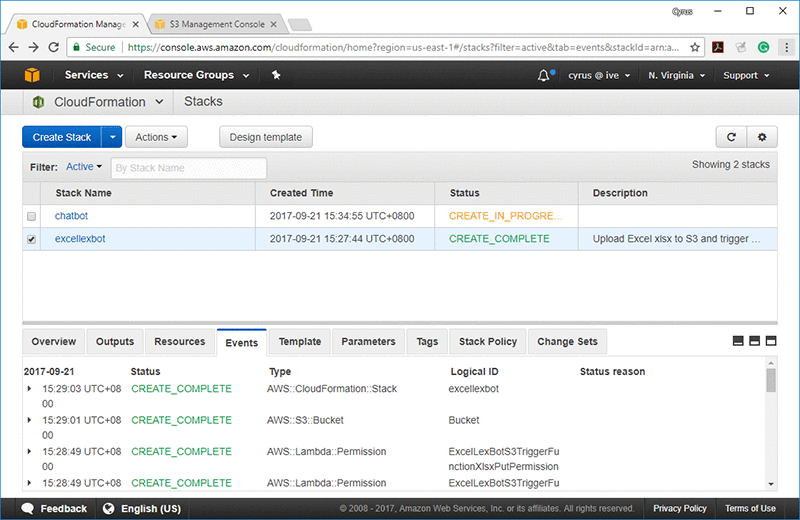Open the Privacy Policy link
Viewport: 800px width, 520px height.
(680, 508)
